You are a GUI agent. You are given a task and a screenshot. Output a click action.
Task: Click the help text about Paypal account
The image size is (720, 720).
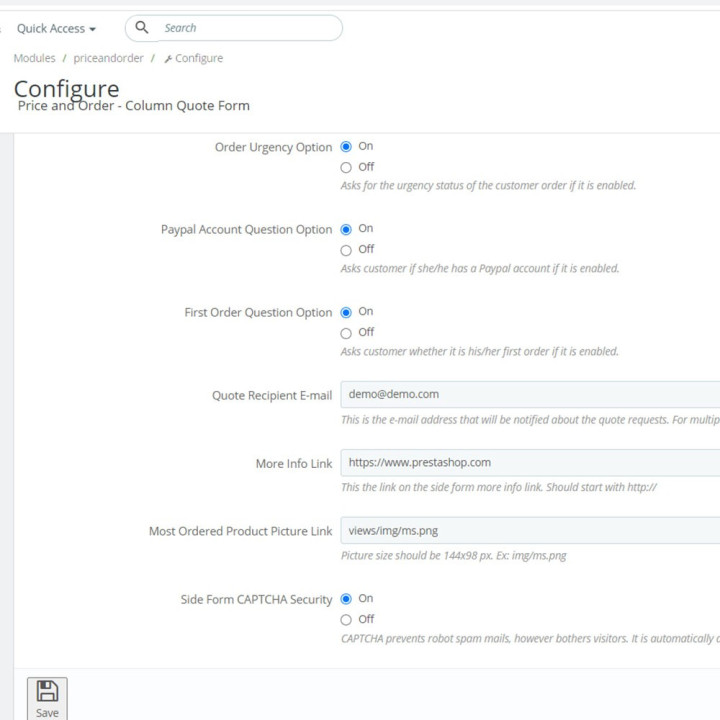pyautogui.click(x=480, y=268)
